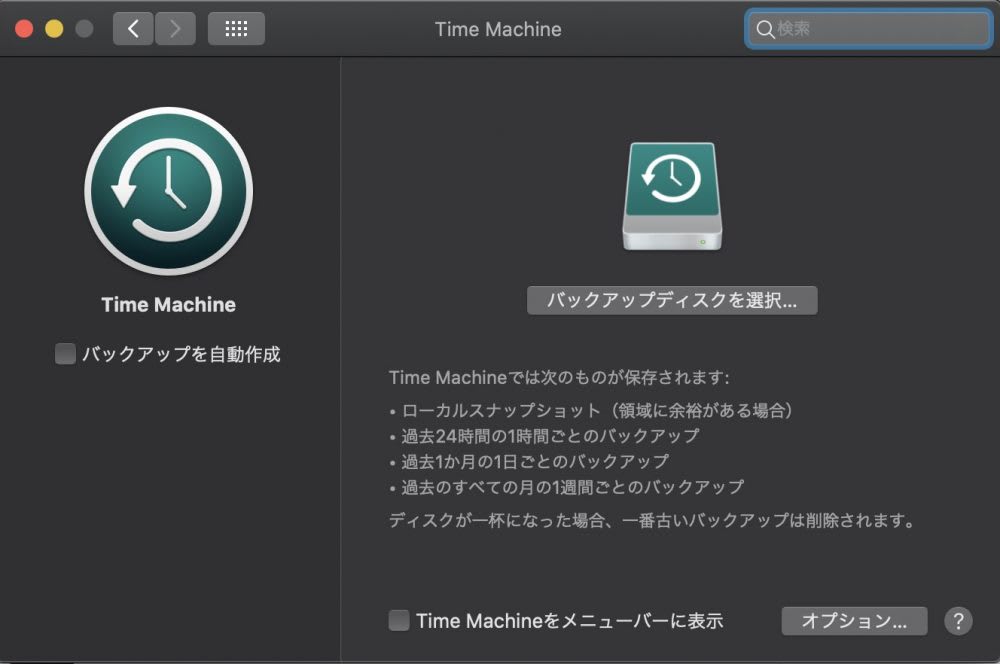Open the バックアップディスクを選択 dialog
1000x664 pixels.
(x=672, y=299)
